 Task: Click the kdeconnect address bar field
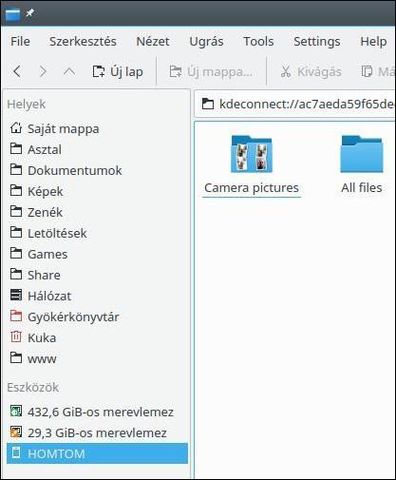(295, 104)
